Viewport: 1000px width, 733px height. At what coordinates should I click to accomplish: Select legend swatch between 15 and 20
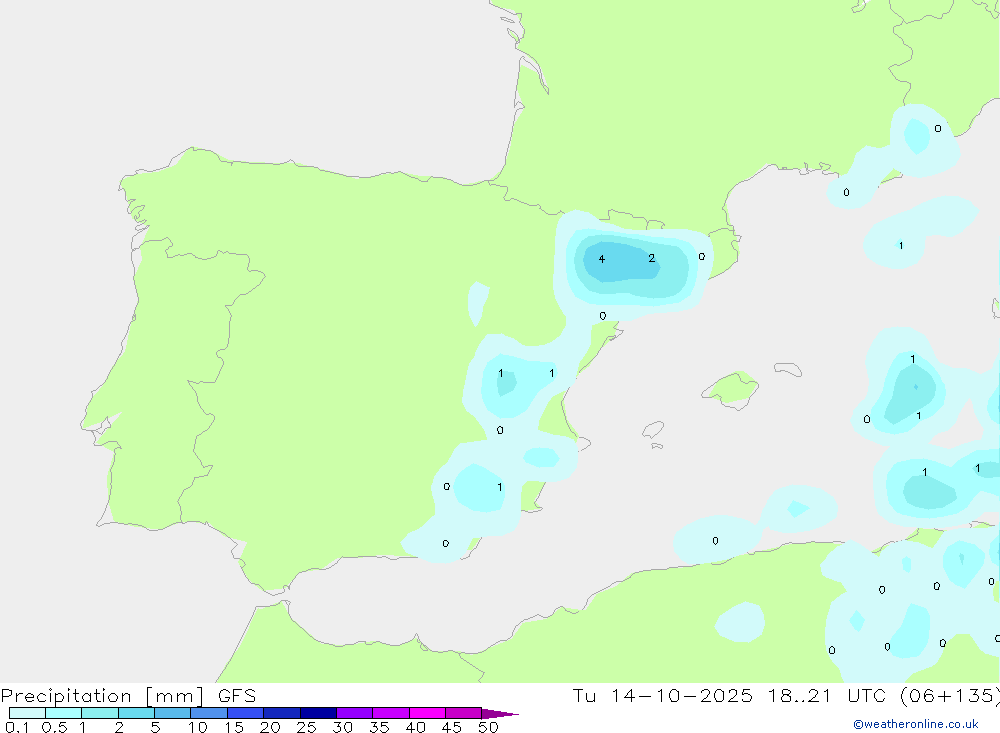point(246,713)
